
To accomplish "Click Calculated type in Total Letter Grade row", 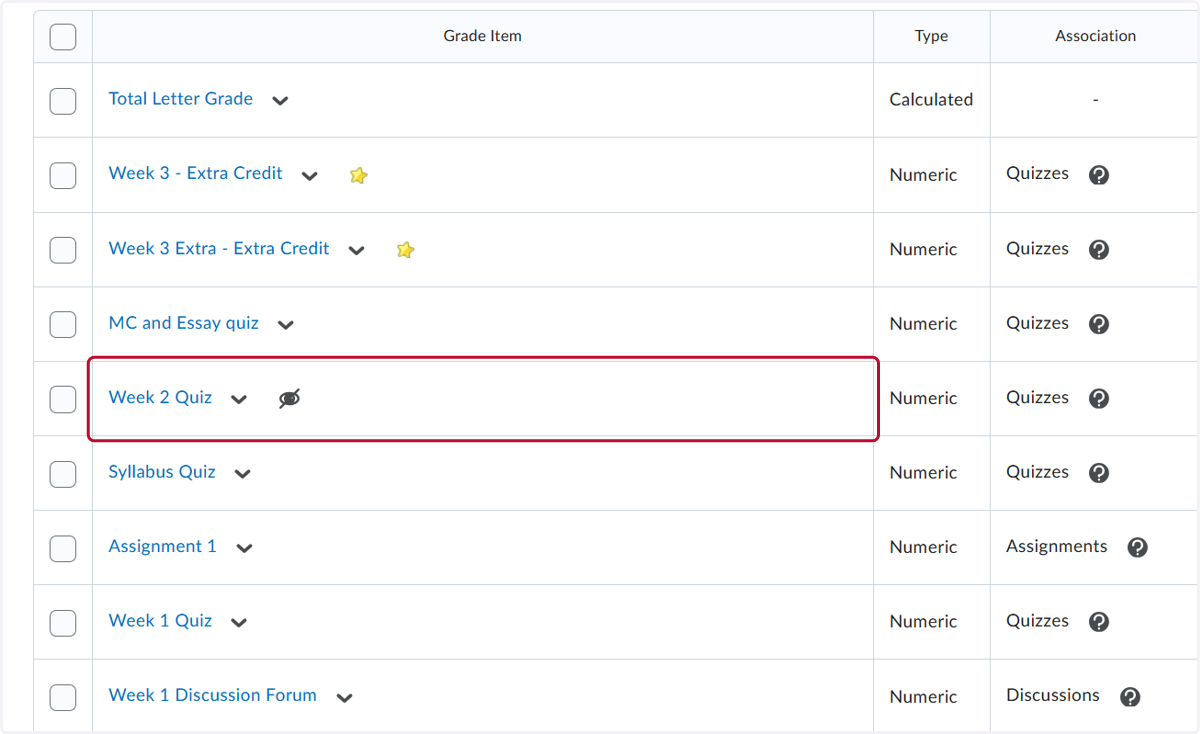I will pyautogui.click(x=931, y=100).
